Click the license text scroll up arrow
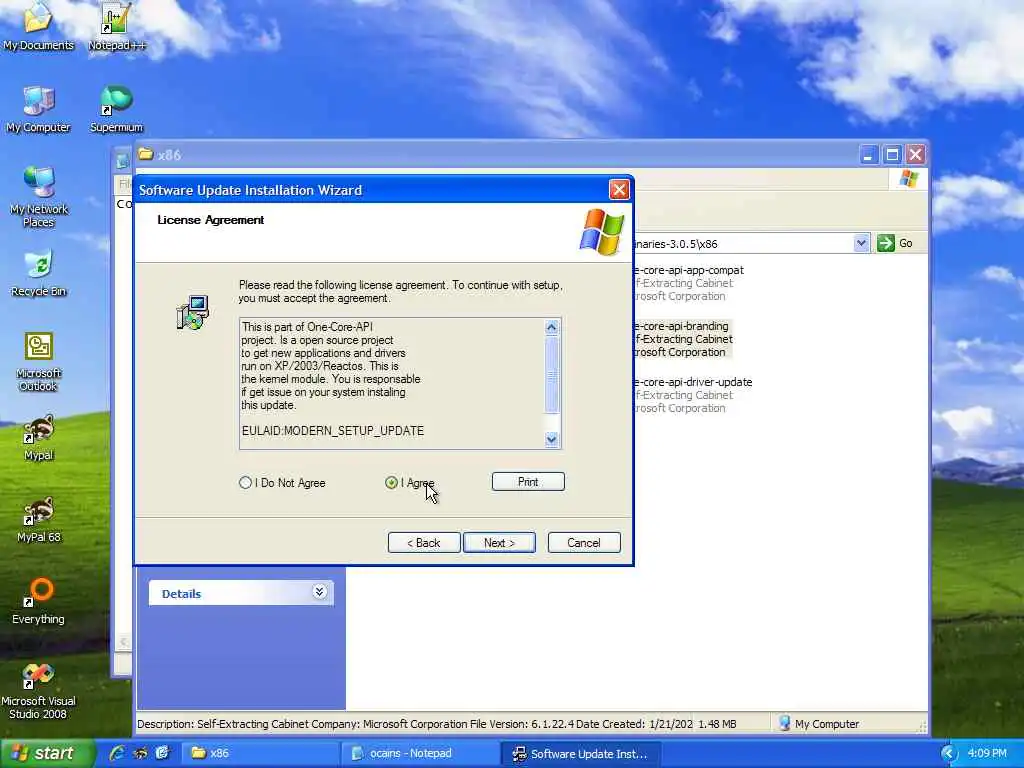Screen dimensions: 1024x768 [x=551, y=327]
